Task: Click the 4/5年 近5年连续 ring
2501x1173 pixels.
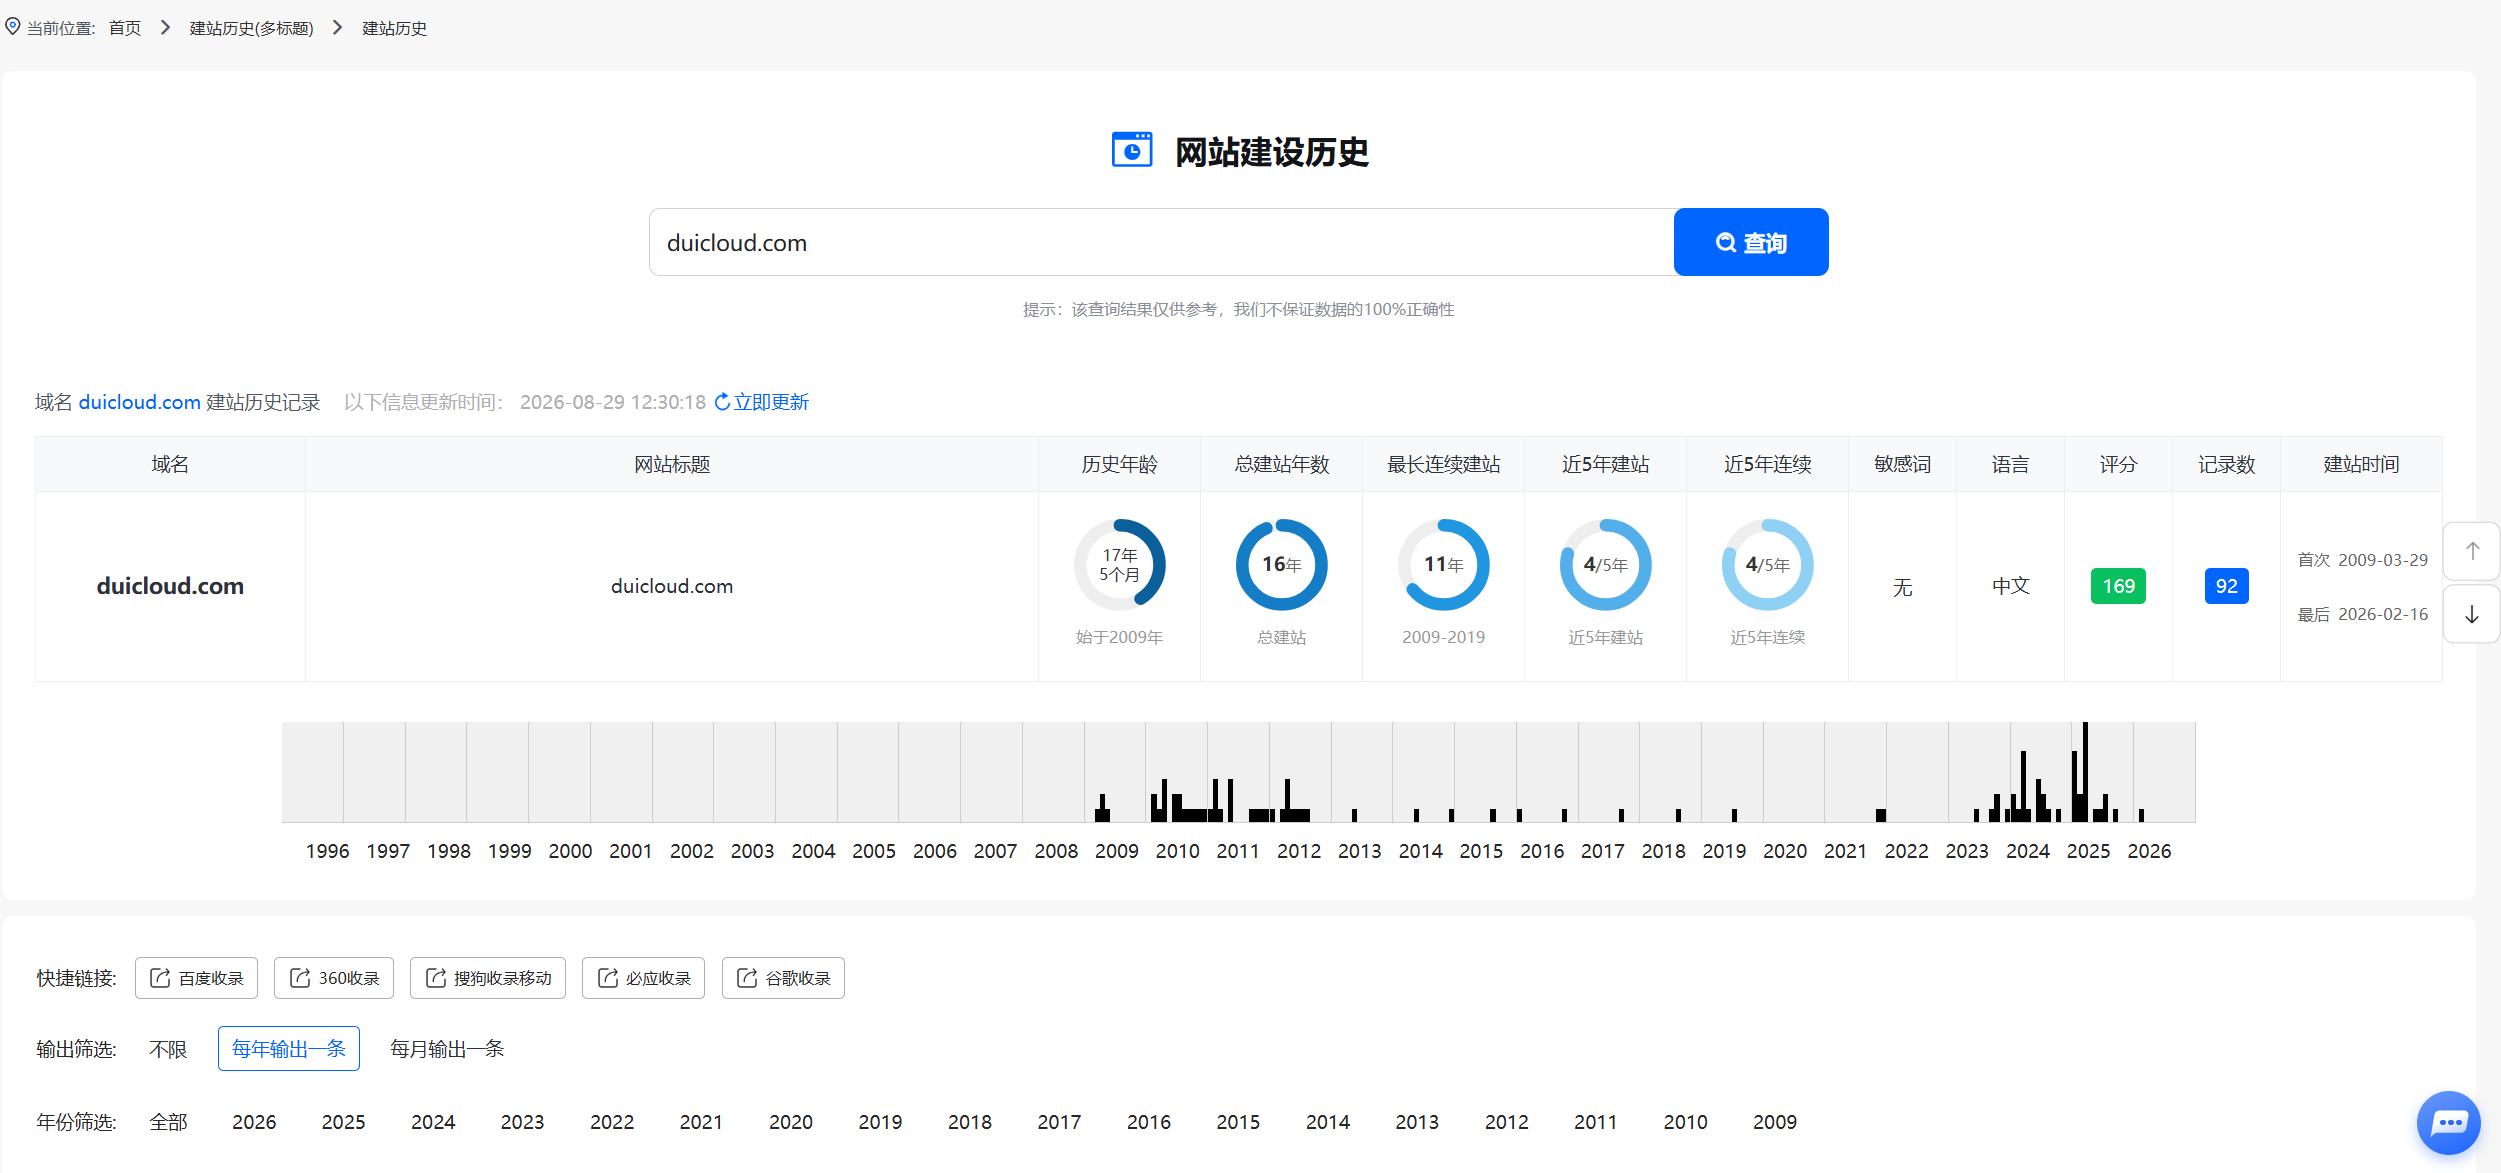Action: 1768,565
